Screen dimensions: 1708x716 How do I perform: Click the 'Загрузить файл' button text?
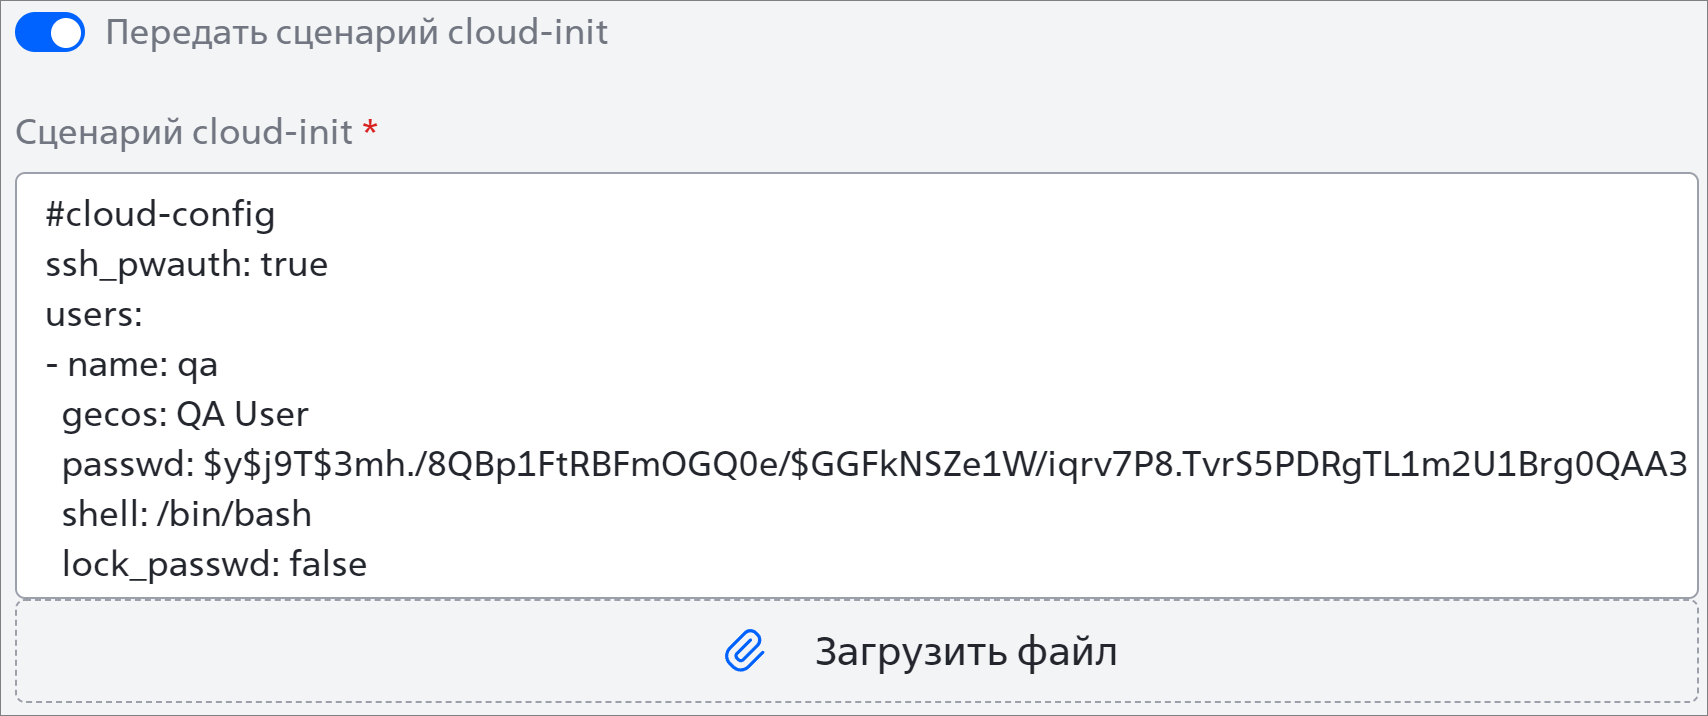point(966,651)
